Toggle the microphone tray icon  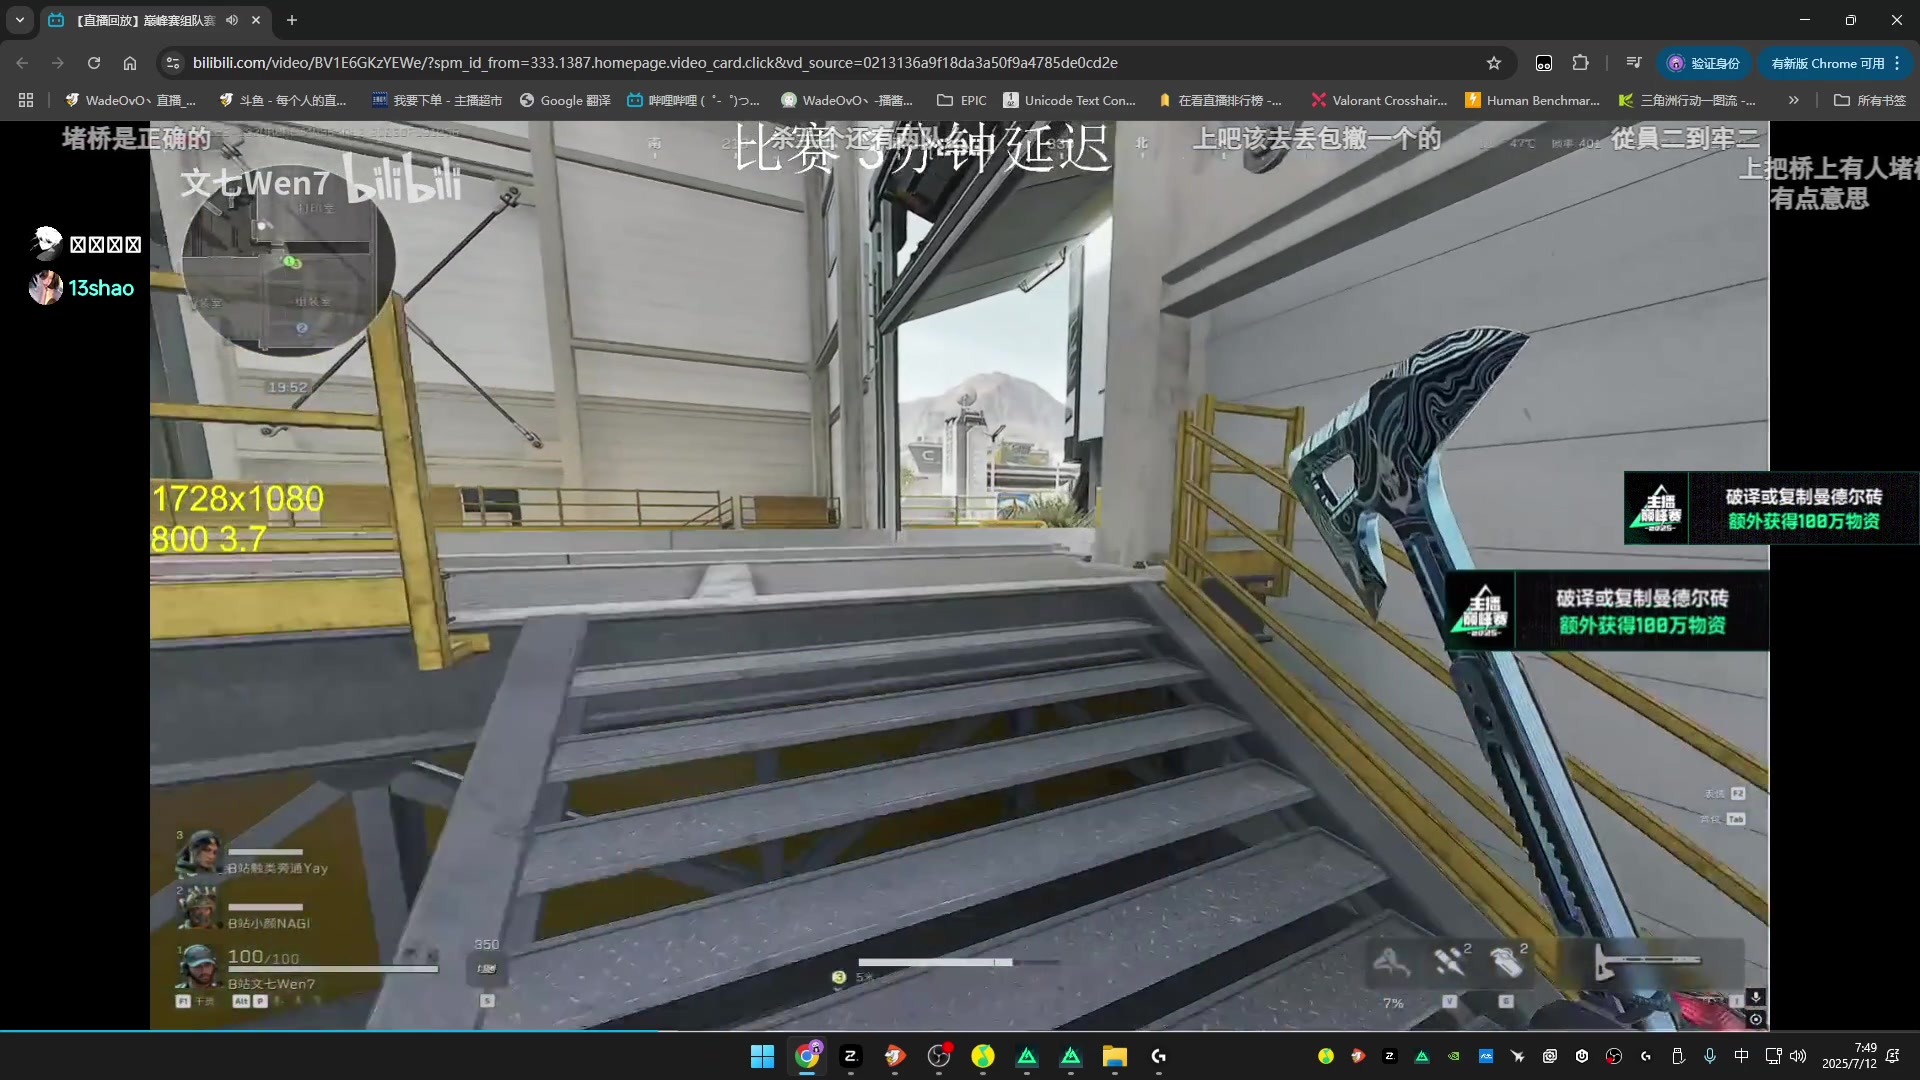[x=1710, y=1056]
